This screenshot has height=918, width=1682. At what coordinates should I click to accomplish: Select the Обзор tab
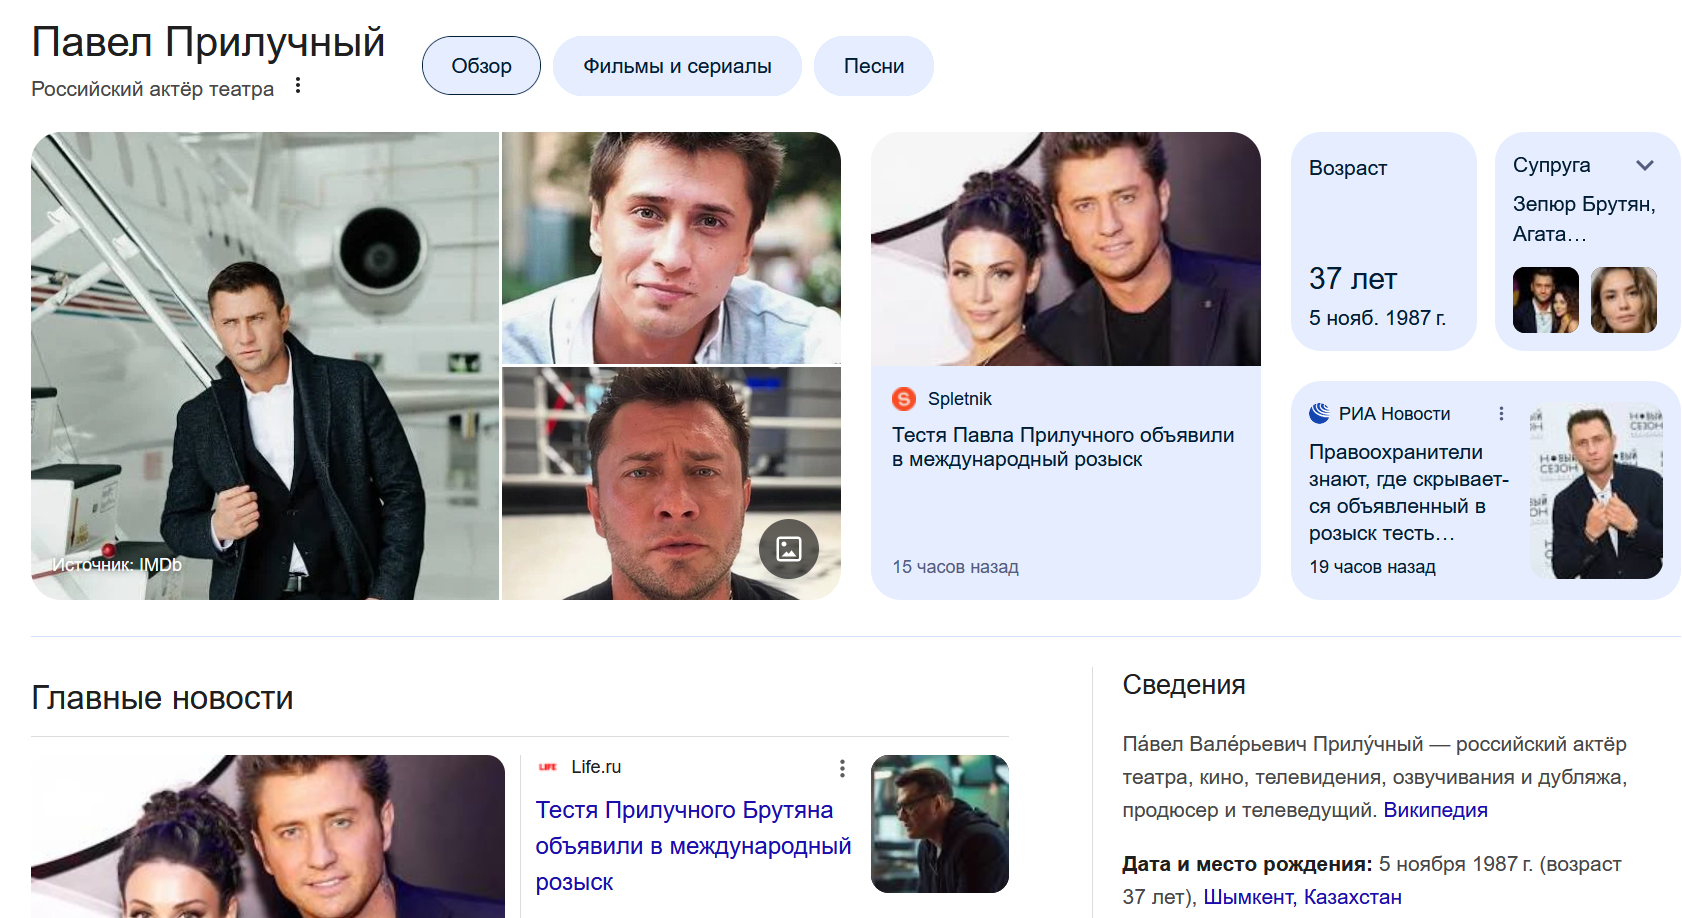coord(481,66)
